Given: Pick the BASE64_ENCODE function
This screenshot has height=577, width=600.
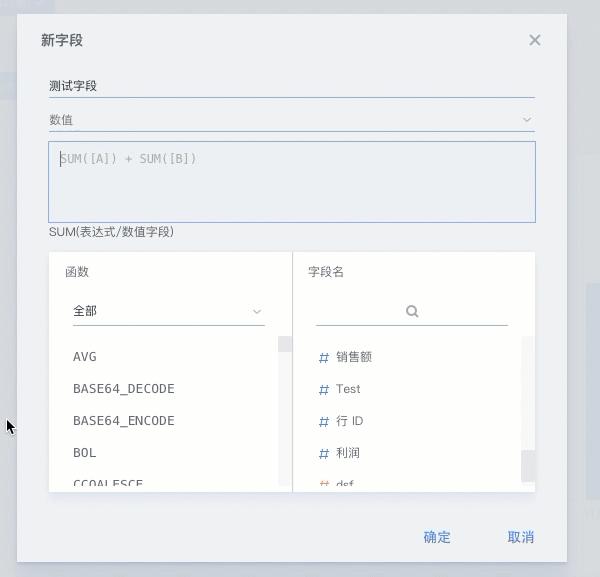Looking at the screenshot, I should 124,421.
